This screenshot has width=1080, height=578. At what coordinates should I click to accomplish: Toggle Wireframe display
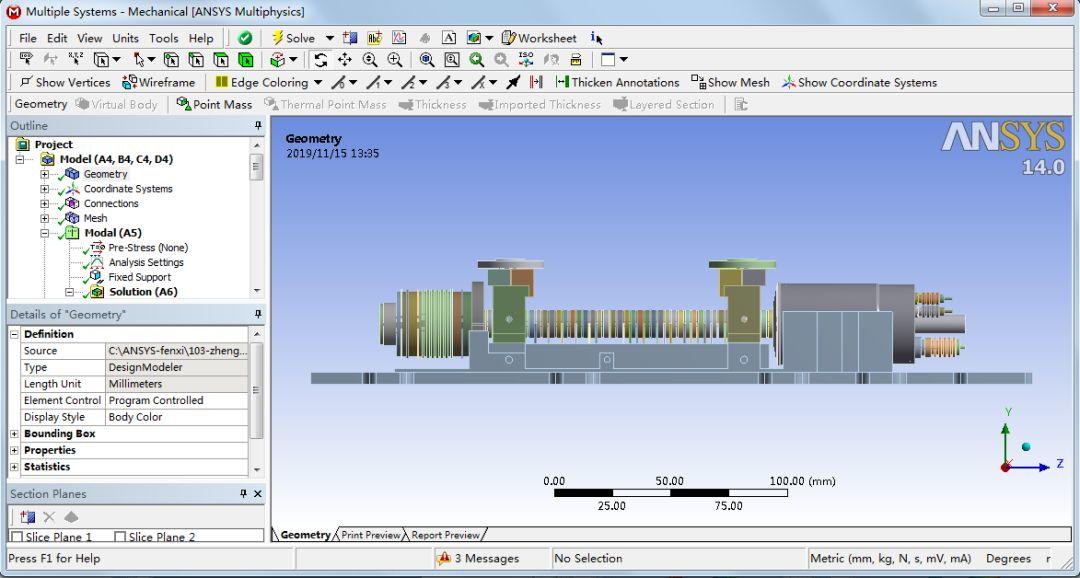[158, 82]
